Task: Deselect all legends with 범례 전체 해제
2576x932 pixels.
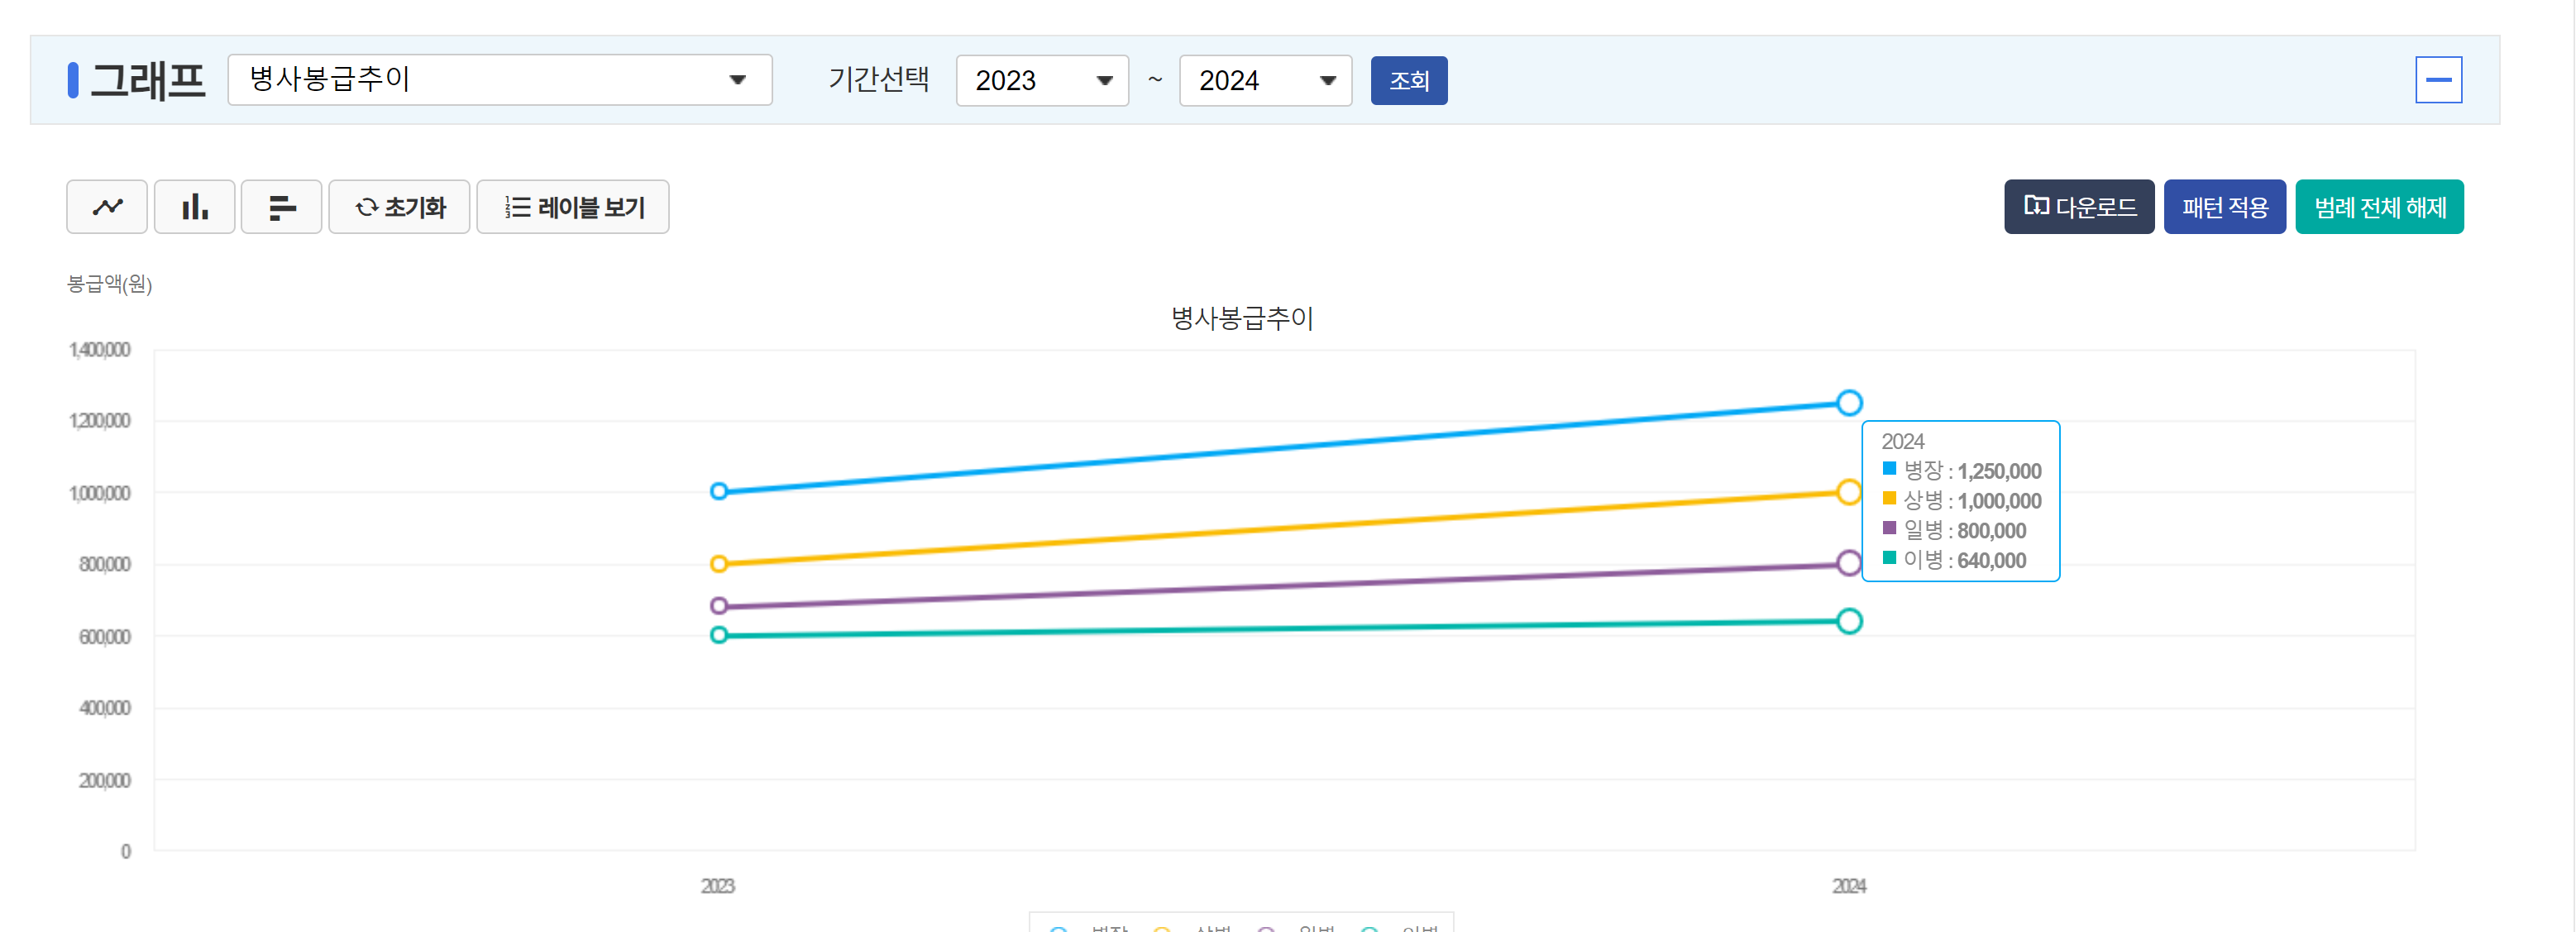Action: pyautogui.click(x=2378, y=207)
